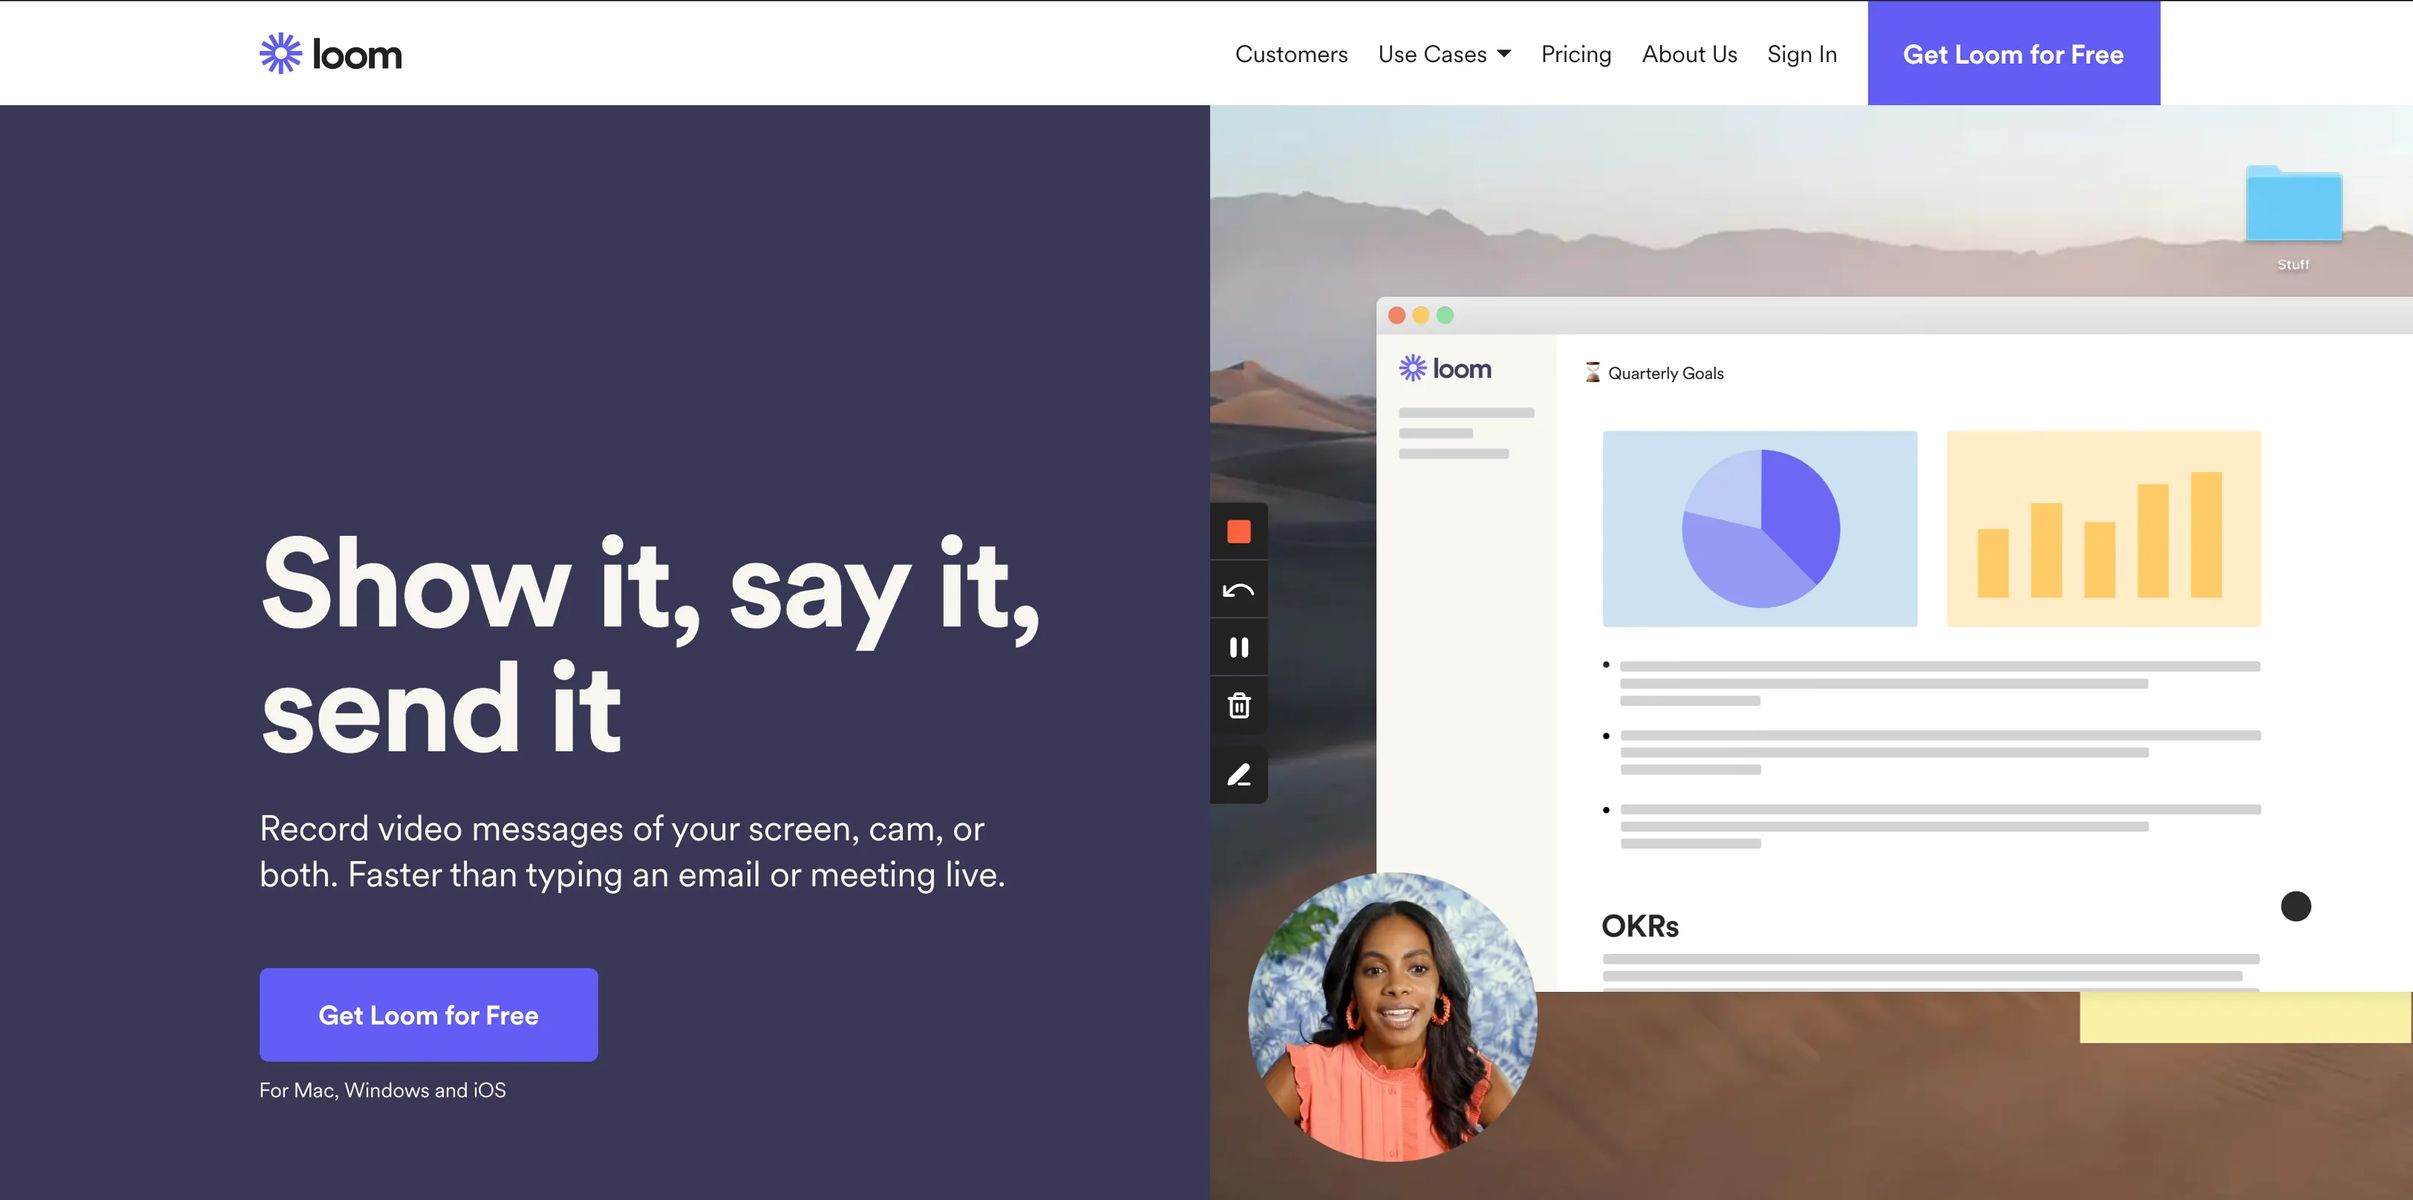The height and width of the screenshot is (1200, 2413).
Task: Click the yellow bar chart card
Action: pyautogui.click(x=2103, y=529)
